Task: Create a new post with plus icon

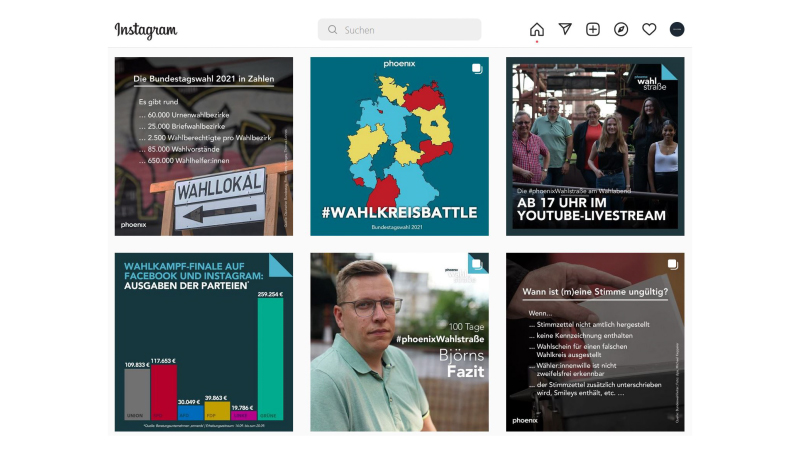Action: 593,29
